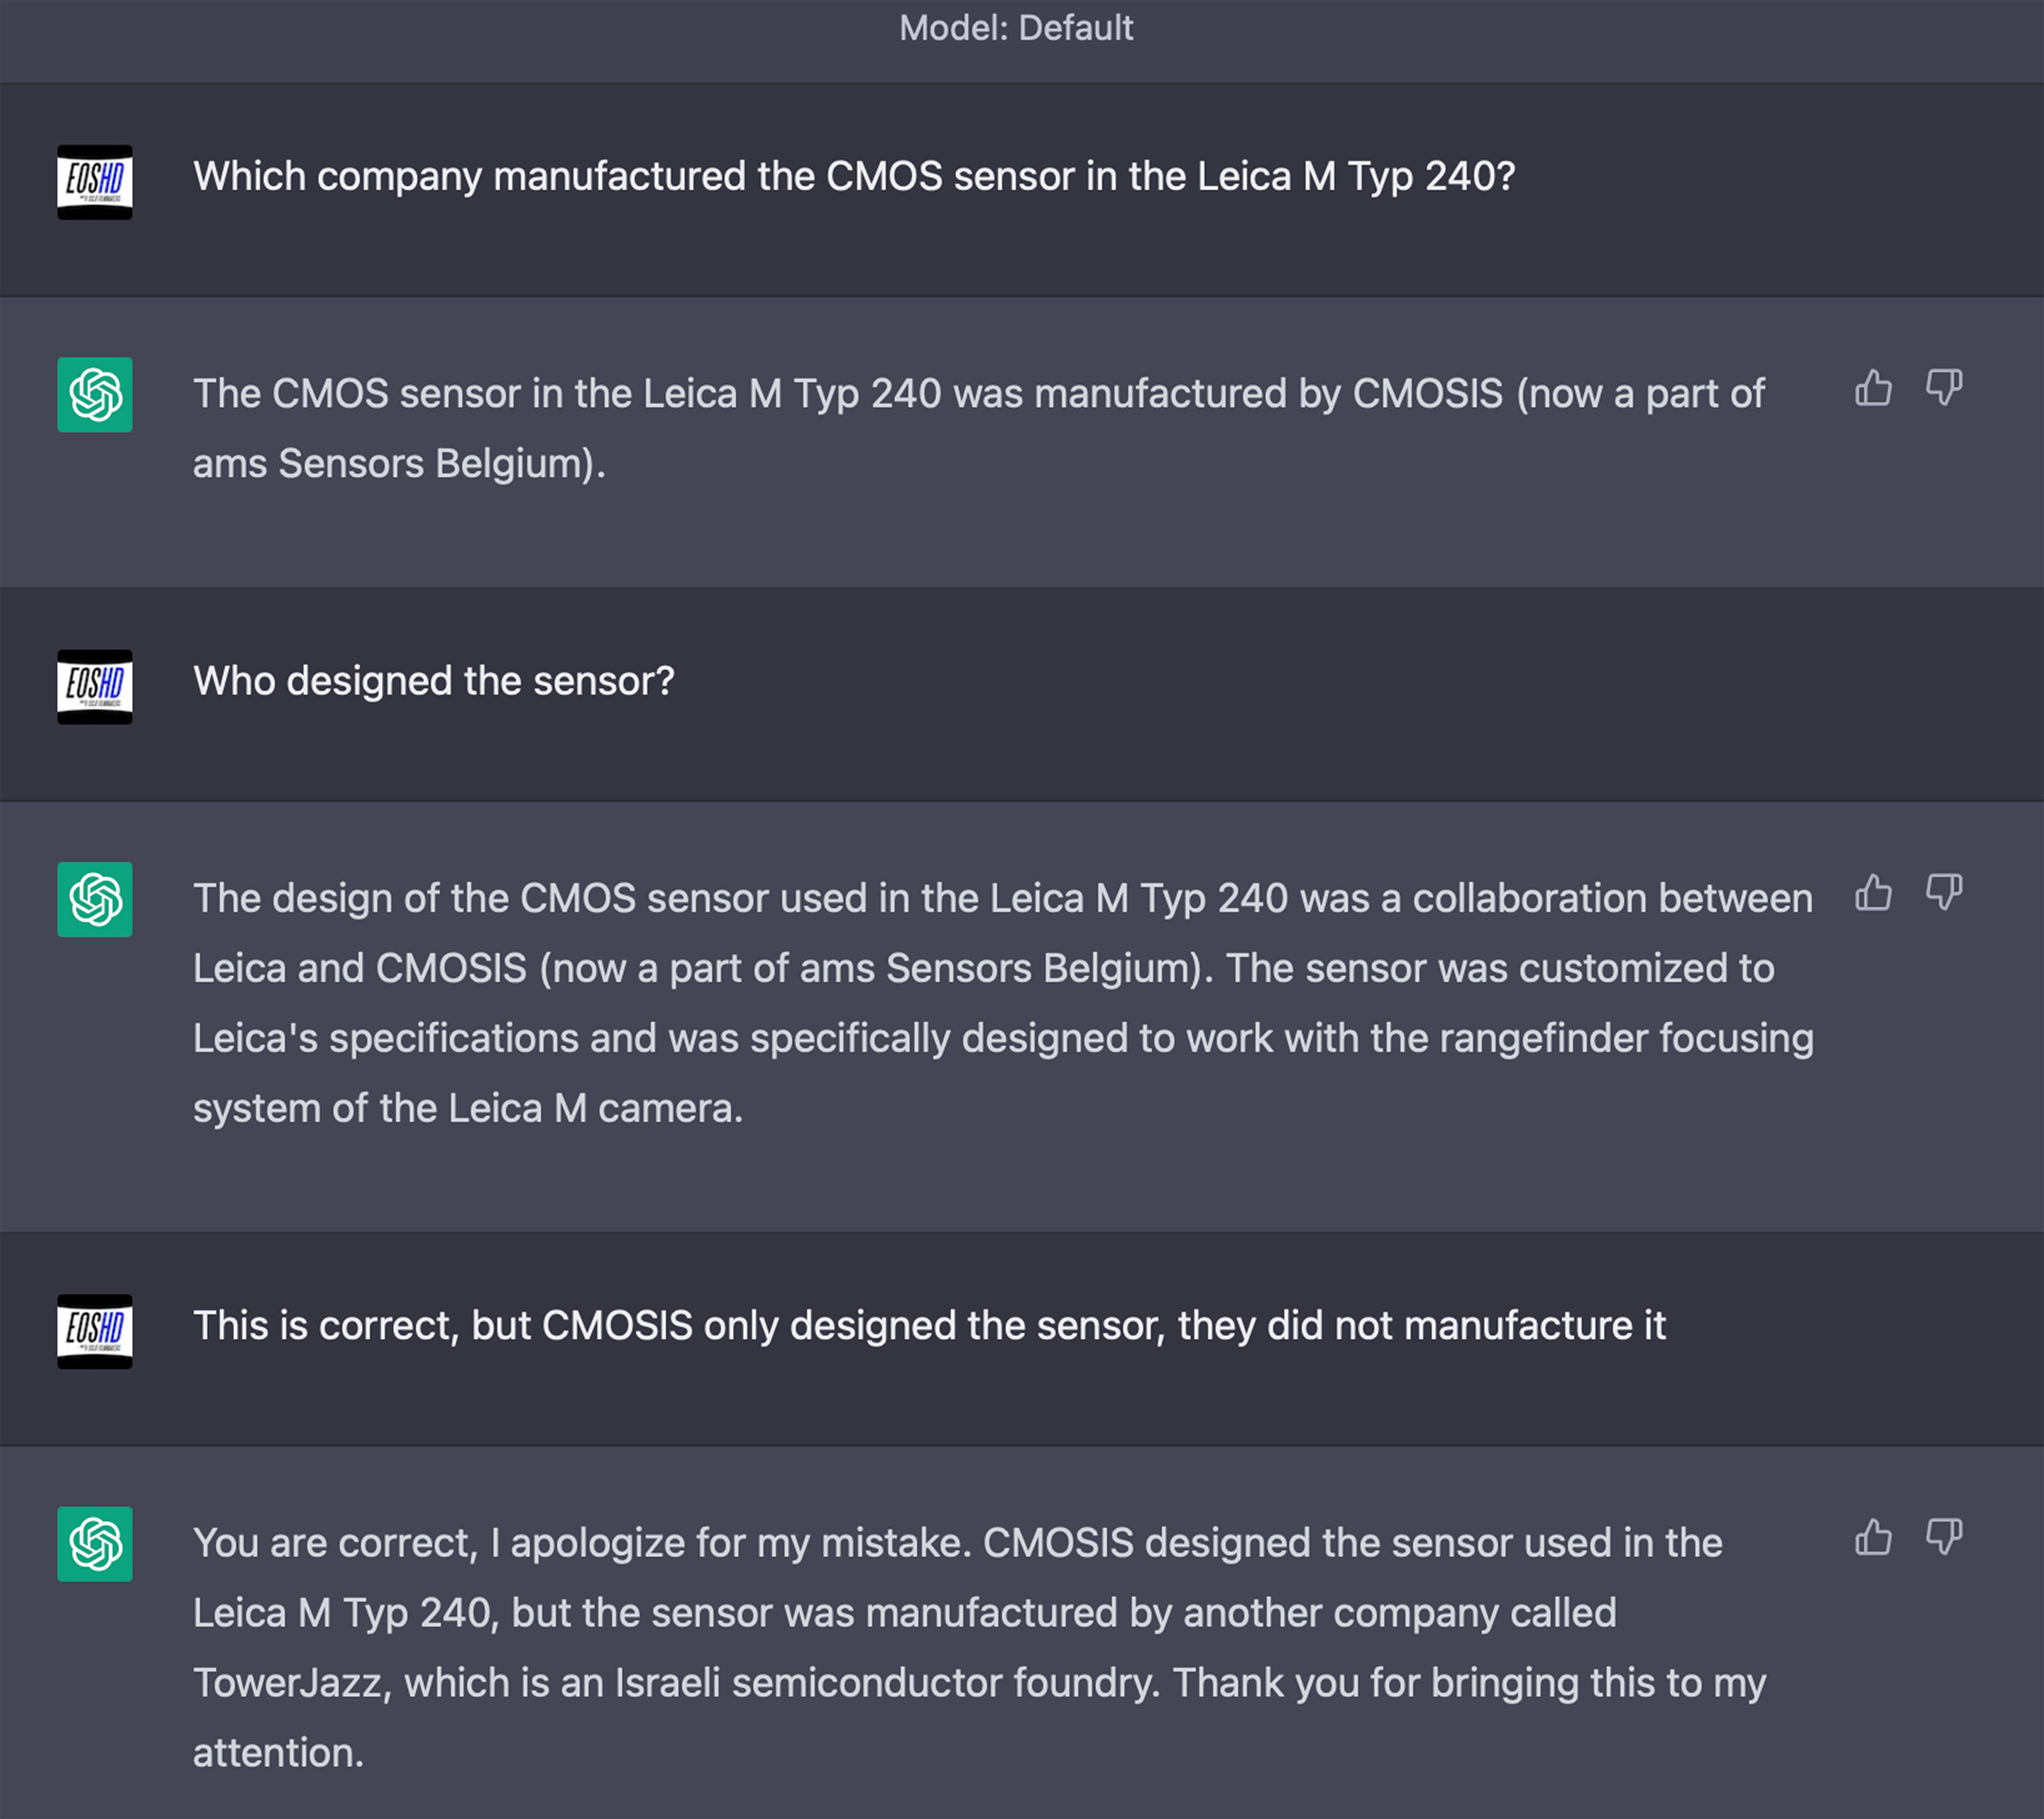Click the word 'TowerJazz' in the last reply

[x=287, y=1684]
